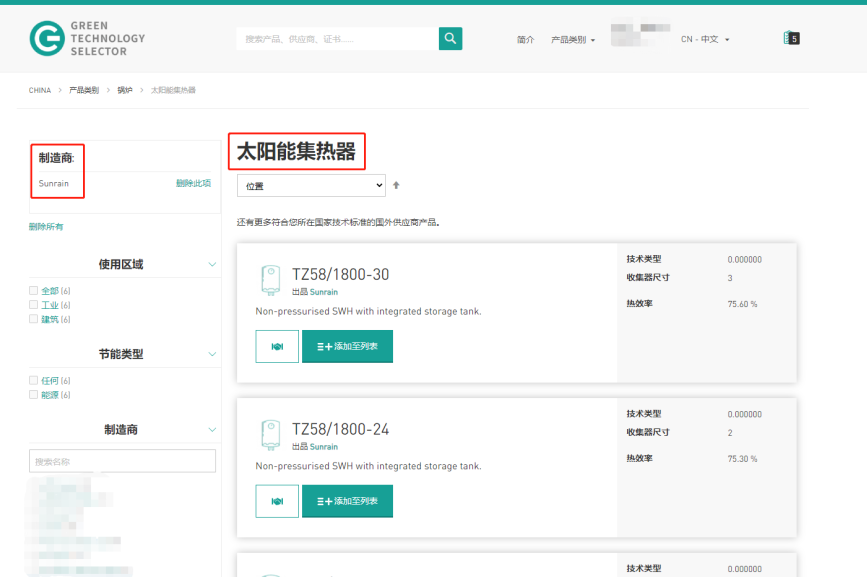
Task: Click the compare icon button for TZ58/1800-24
Action: coord(277,501)
